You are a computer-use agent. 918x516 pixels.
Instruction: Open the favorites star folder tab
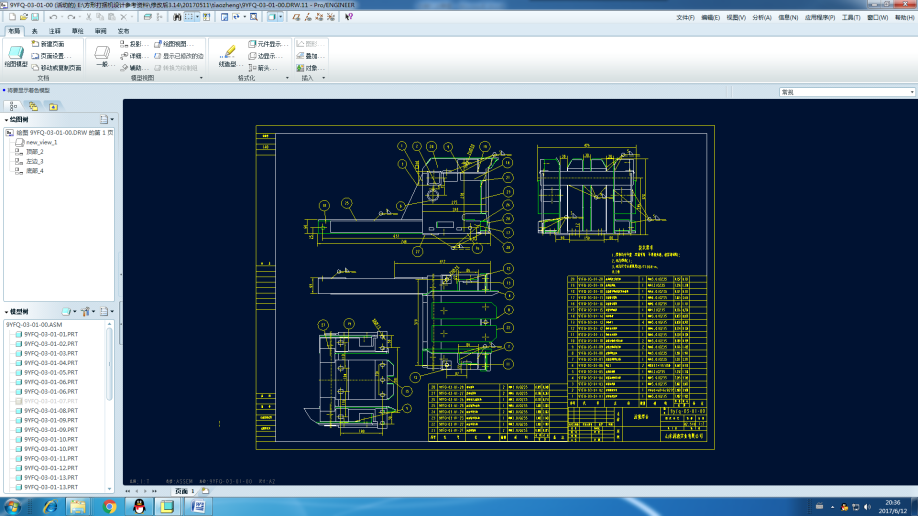[53, 106]
